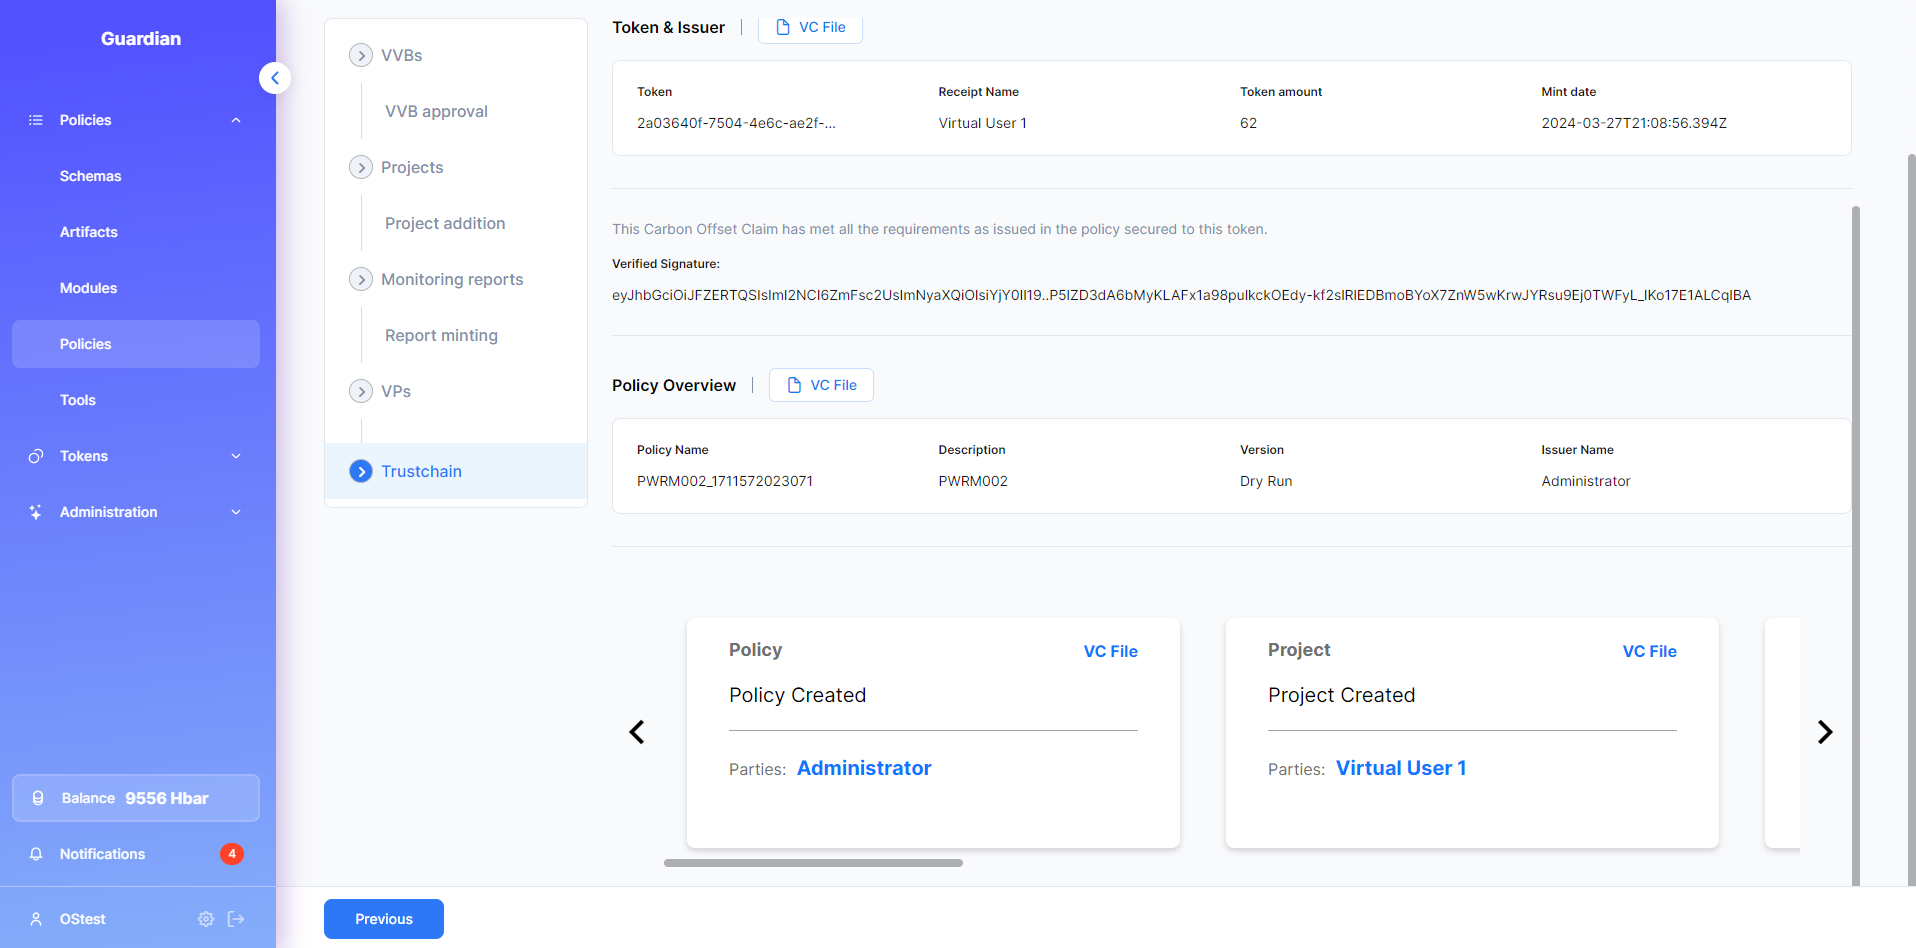Collapse the Policies section in the sidebar
Viewport: 1916px width, 948px height.
pyautogui.click(x=236, y=120)
